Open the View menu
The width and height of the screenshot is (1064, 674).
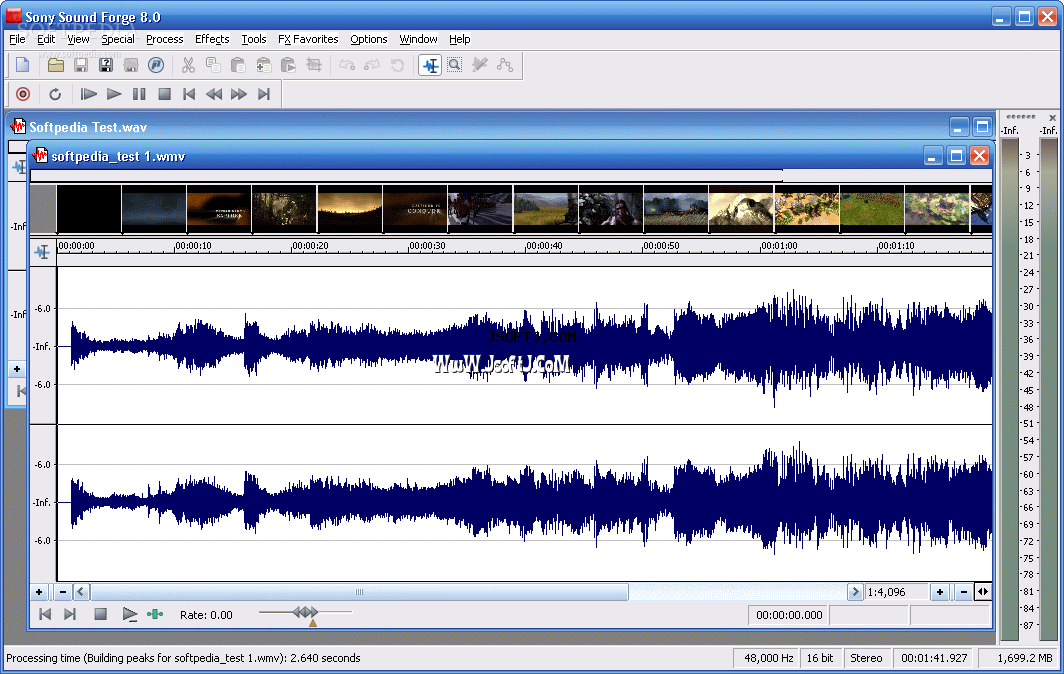click(78, 39)
